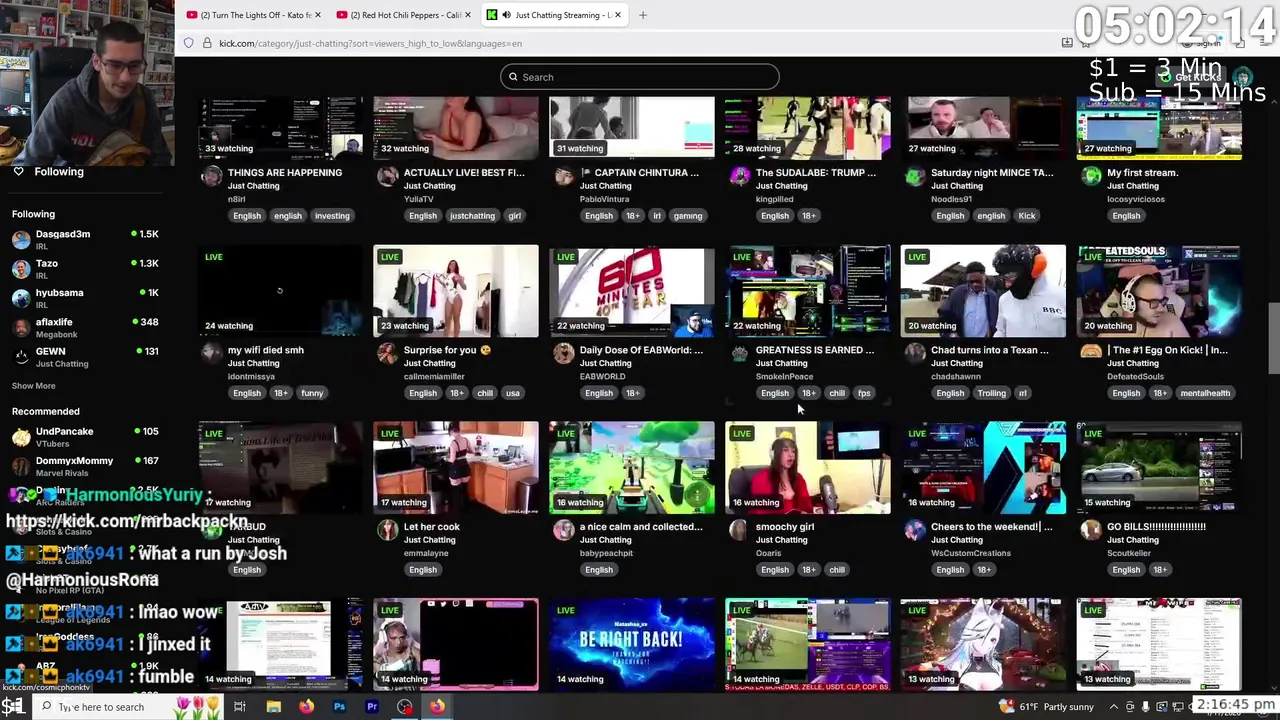This screenshot has width=1280, height=720.
Task: Click the audio icon on Just Chatting tab
Action: 506,15
